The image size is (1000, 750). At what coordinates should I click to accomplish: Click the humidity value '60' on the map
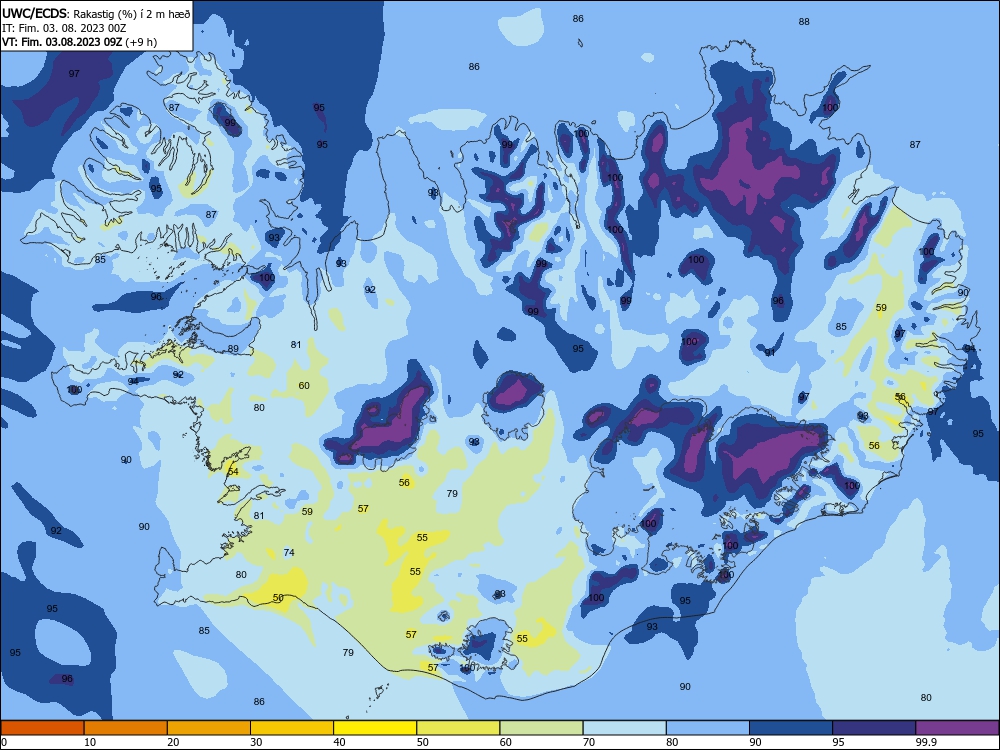(304, 386)
